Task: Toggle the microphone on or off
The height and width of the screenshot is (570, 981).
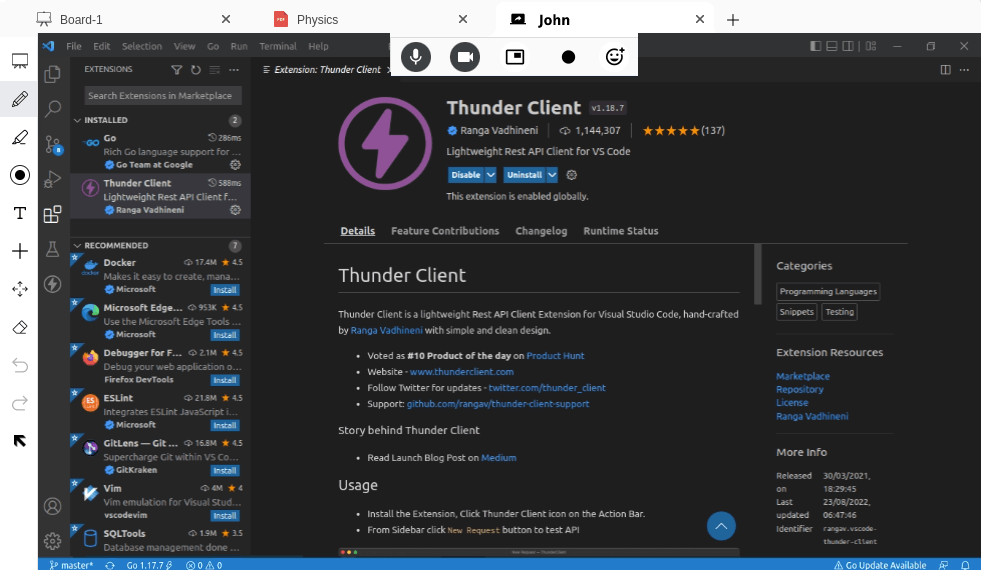Action: point(415,57)
